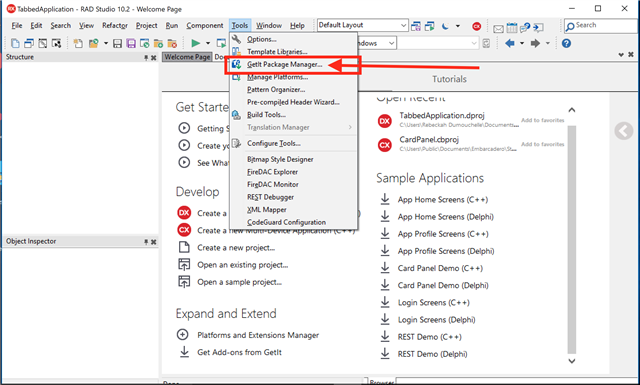Click the scroll up arrow above recent list

(572, 110)
